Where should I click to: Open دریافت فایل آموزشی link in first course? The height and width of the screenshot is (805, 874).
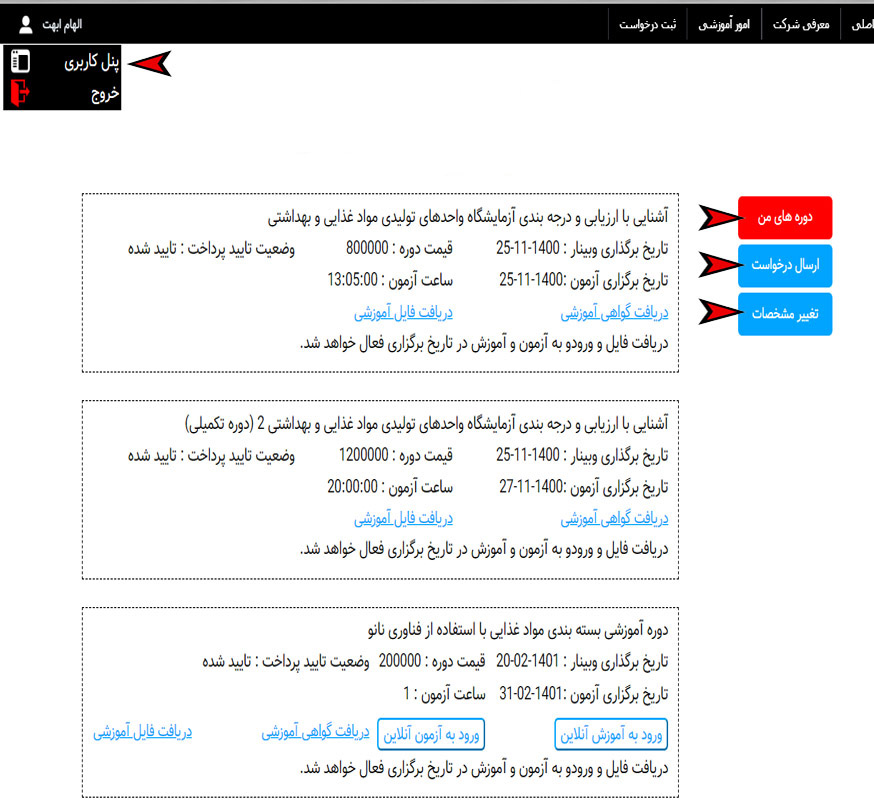coord(404,313)
